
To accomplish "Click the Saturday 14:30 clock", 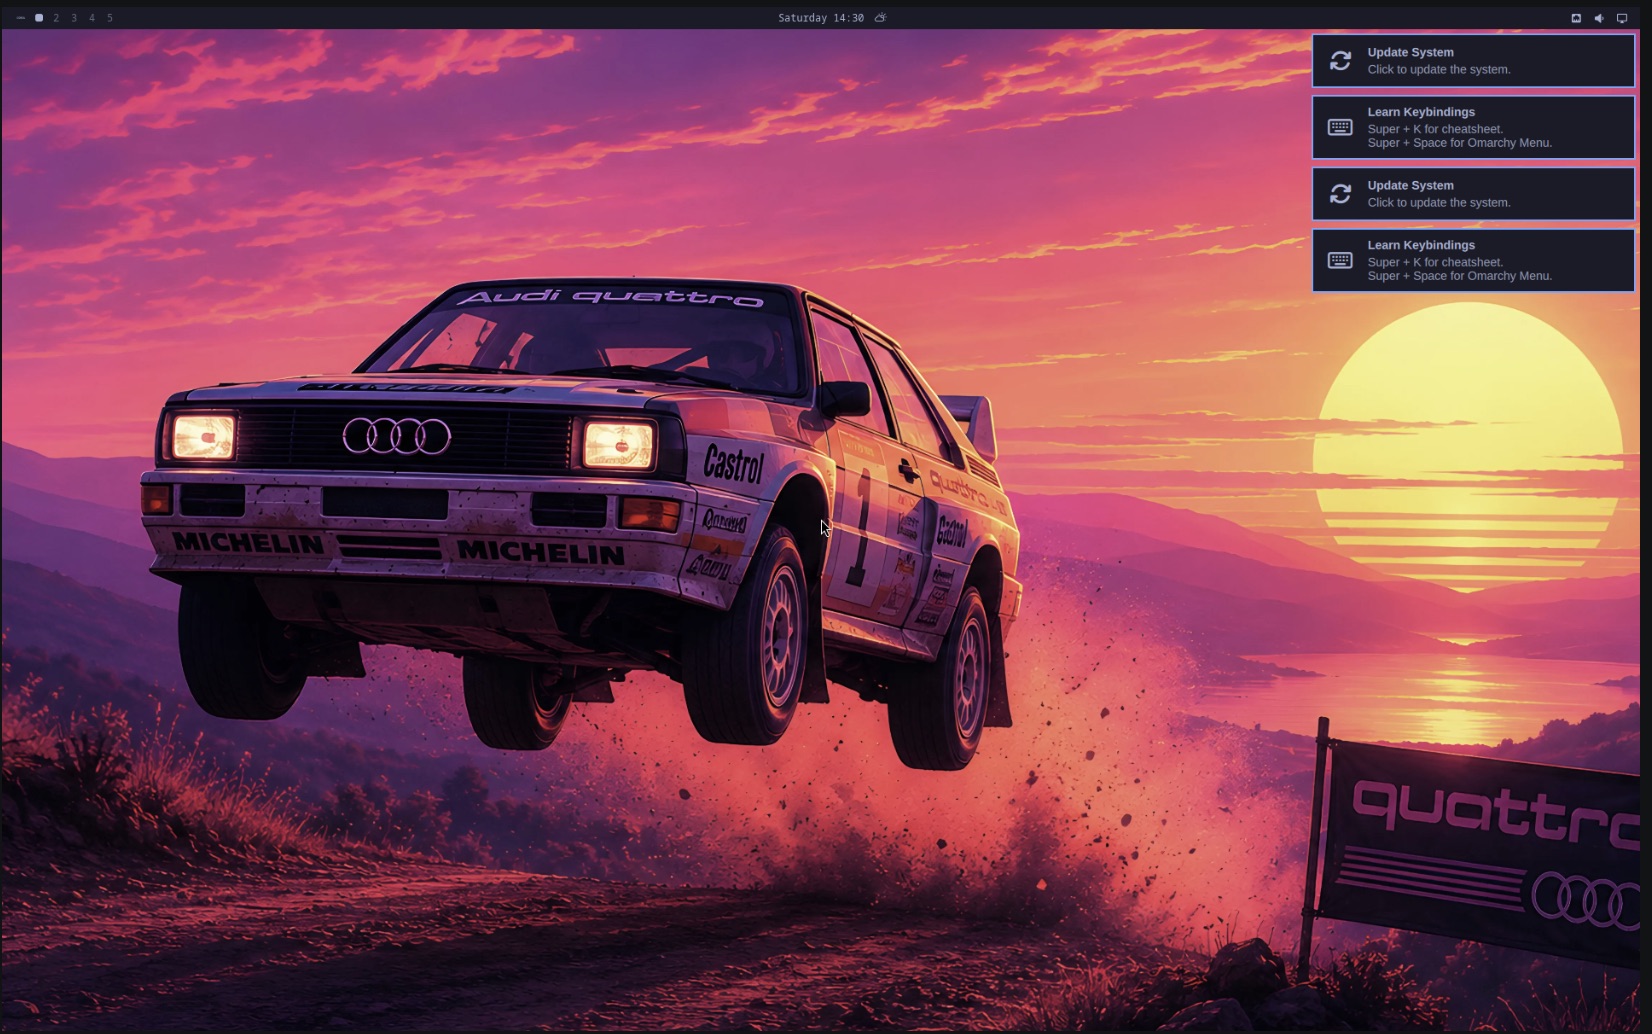I will [x=821, y=18].
